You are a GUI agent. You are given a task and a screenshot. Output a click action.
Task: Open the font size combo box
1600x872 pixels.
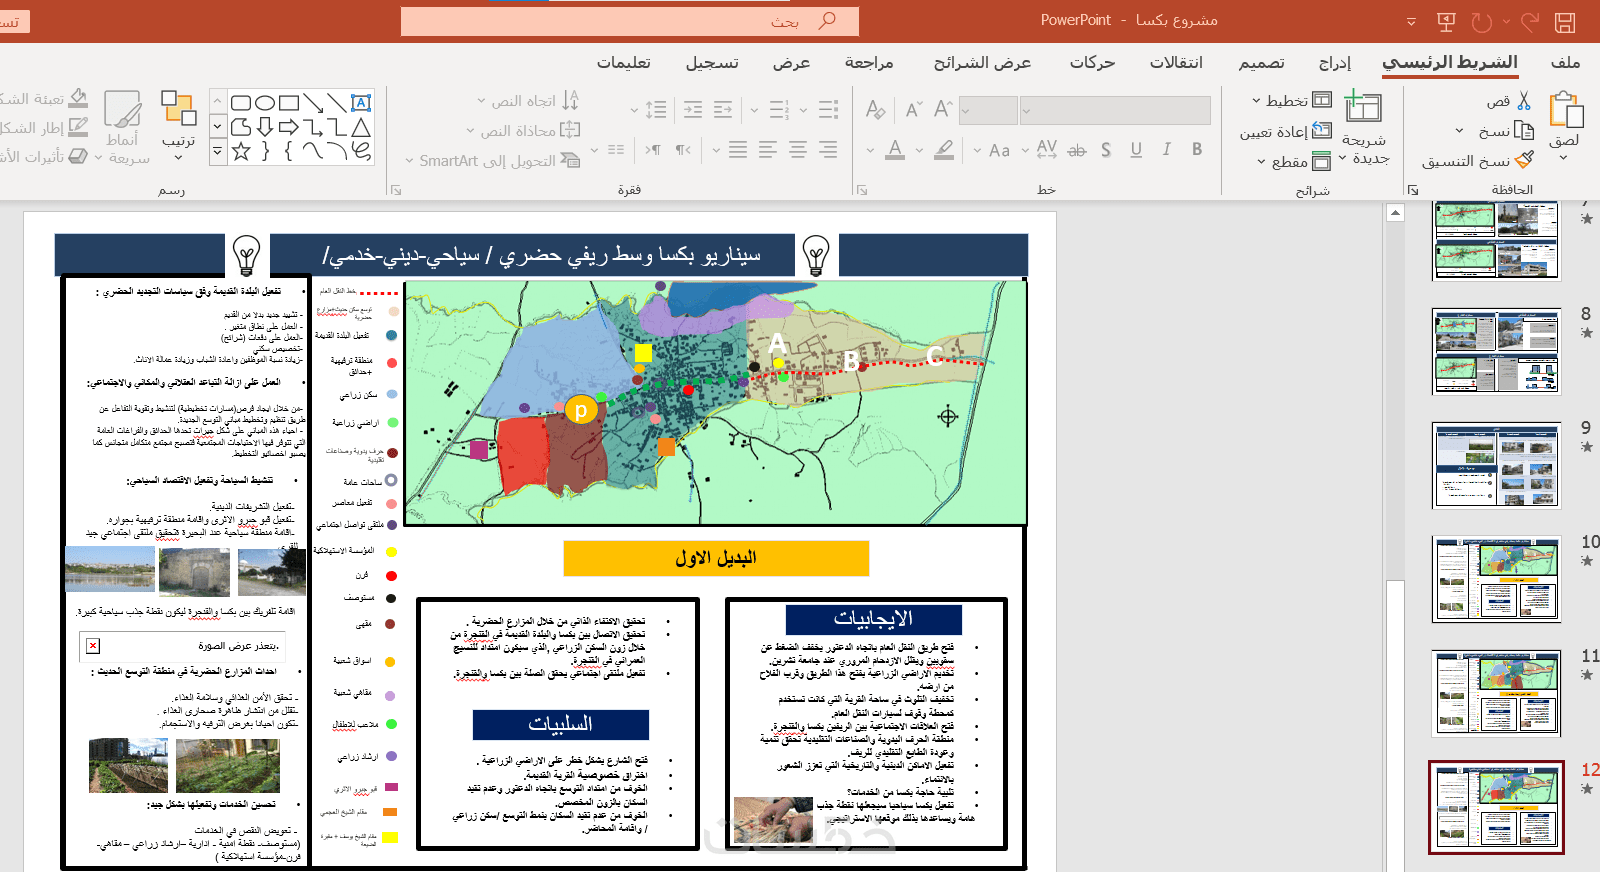click(988, 110)
